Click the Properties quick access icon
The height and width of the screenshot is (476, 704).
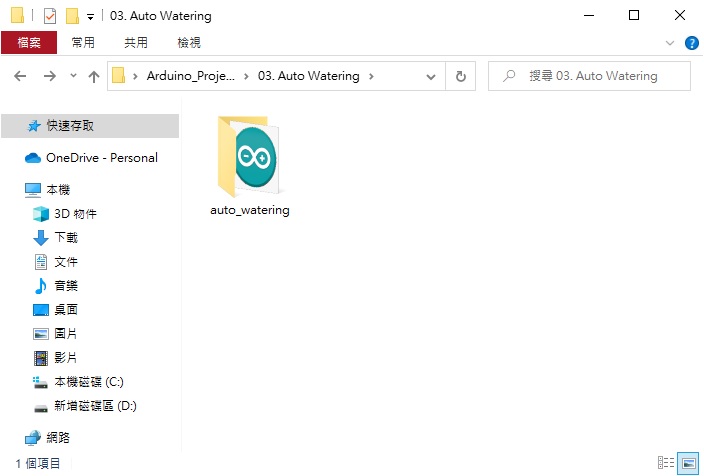coord(50,16)
